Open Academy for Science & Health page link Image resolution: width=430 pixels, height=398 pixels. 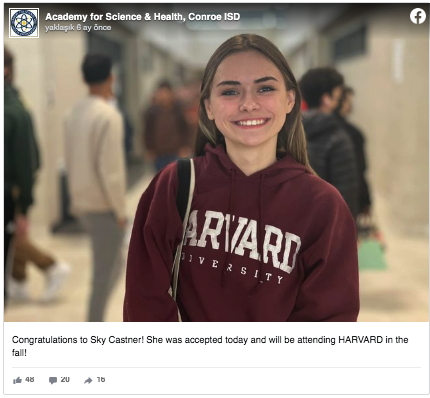[x=142, y=17]
